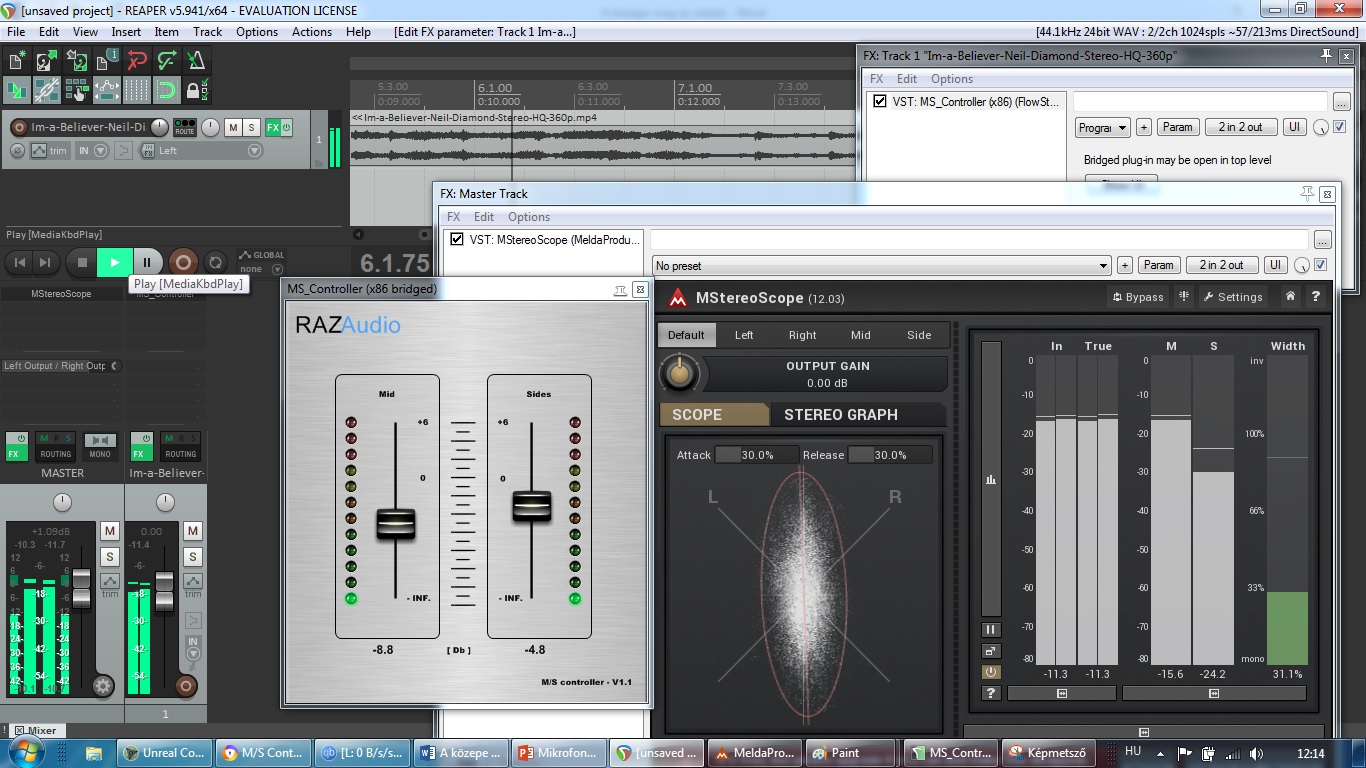Open MStereoScope Settings wrench button

point(1232,297)
